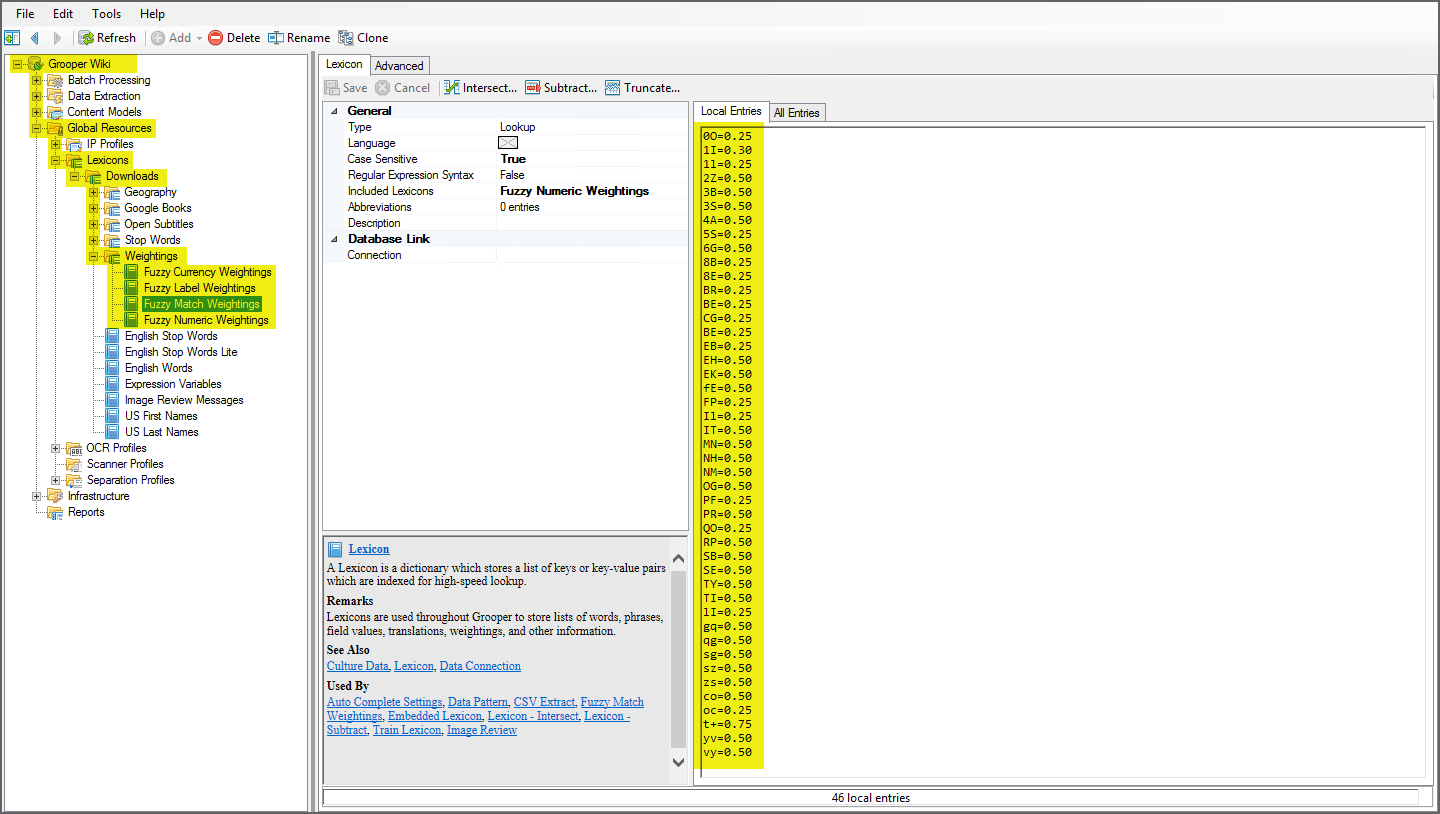Collapse the Weightings folder node
Screen dimensions: 1440x814
(93, 256)
